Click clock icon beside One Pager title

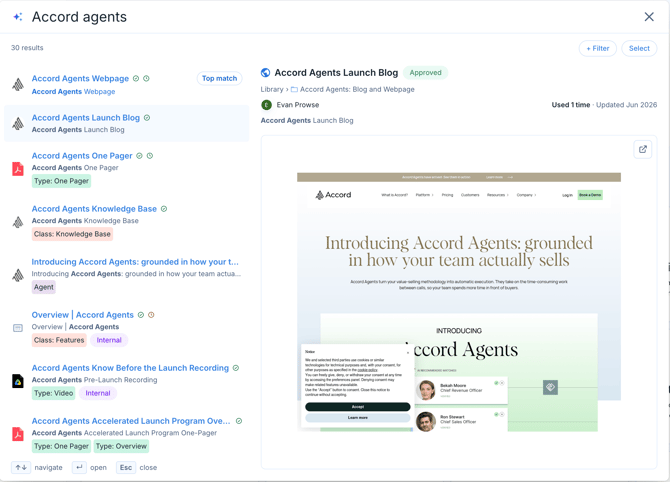[x=150, y=156]
